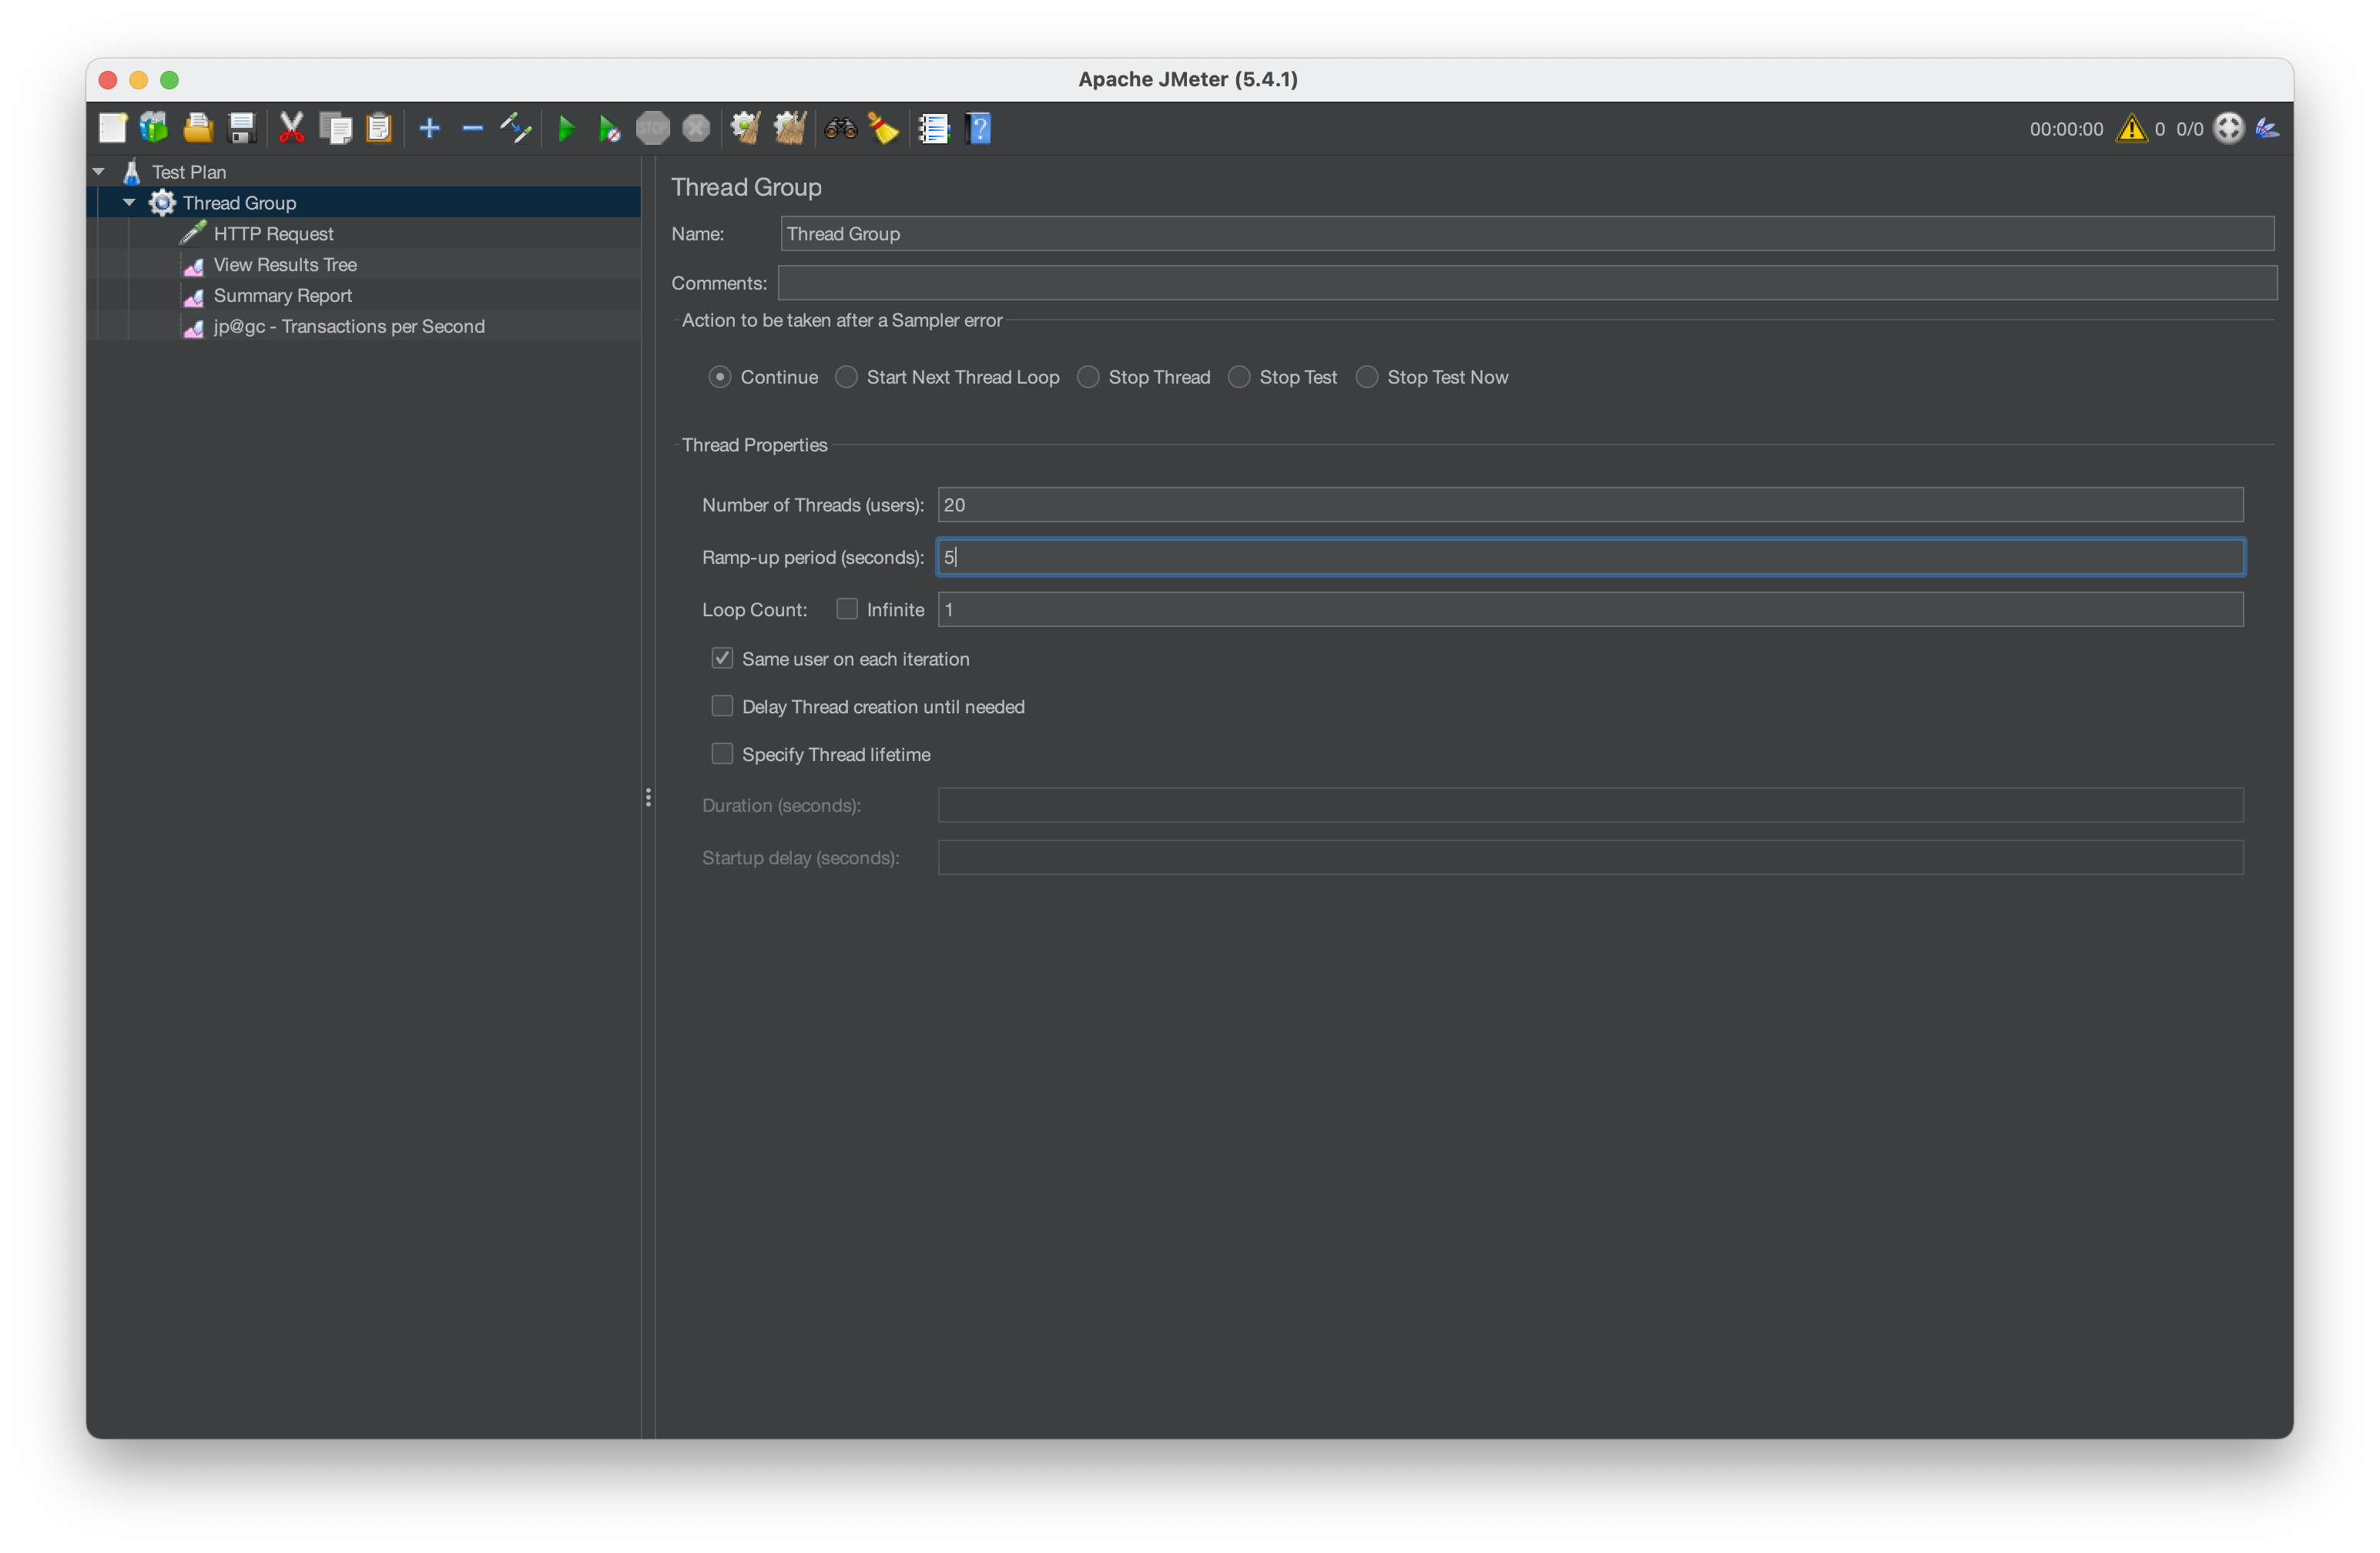
Task: Click the yellow warning log icon
Action: click(x=2131, y=128)
